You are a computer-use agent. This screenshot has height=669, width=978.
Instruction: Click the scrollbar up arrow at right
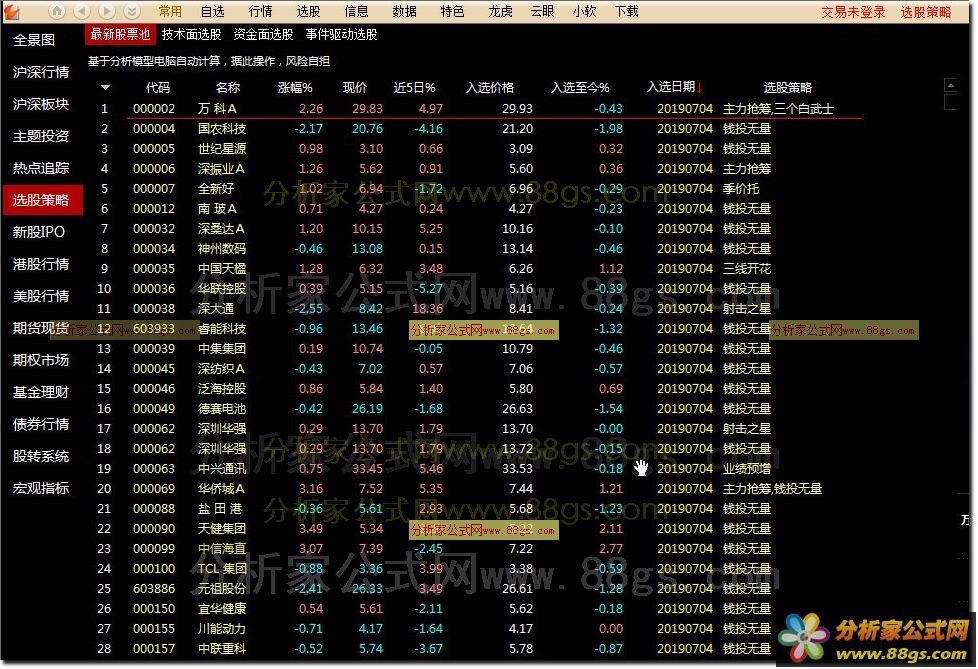click(951, 85)
